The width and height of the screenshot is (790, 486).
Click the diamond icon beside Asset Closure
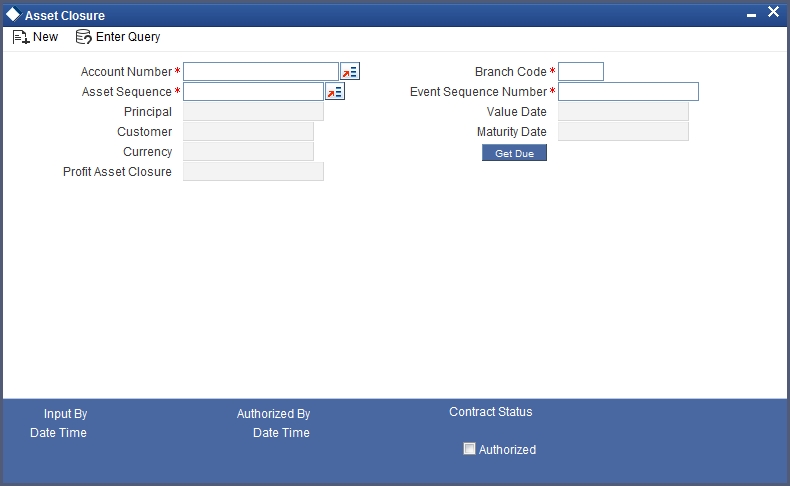13,14
